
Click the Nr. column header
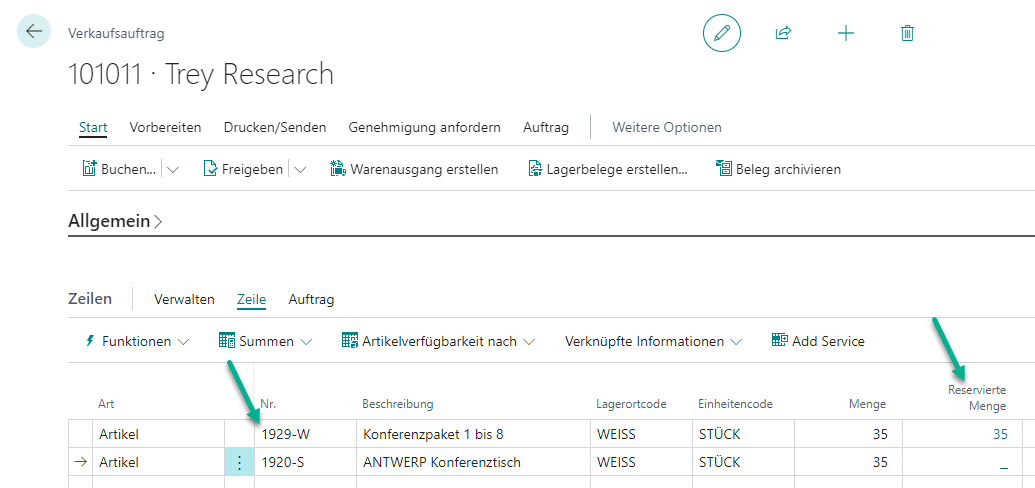coord(267,403)
